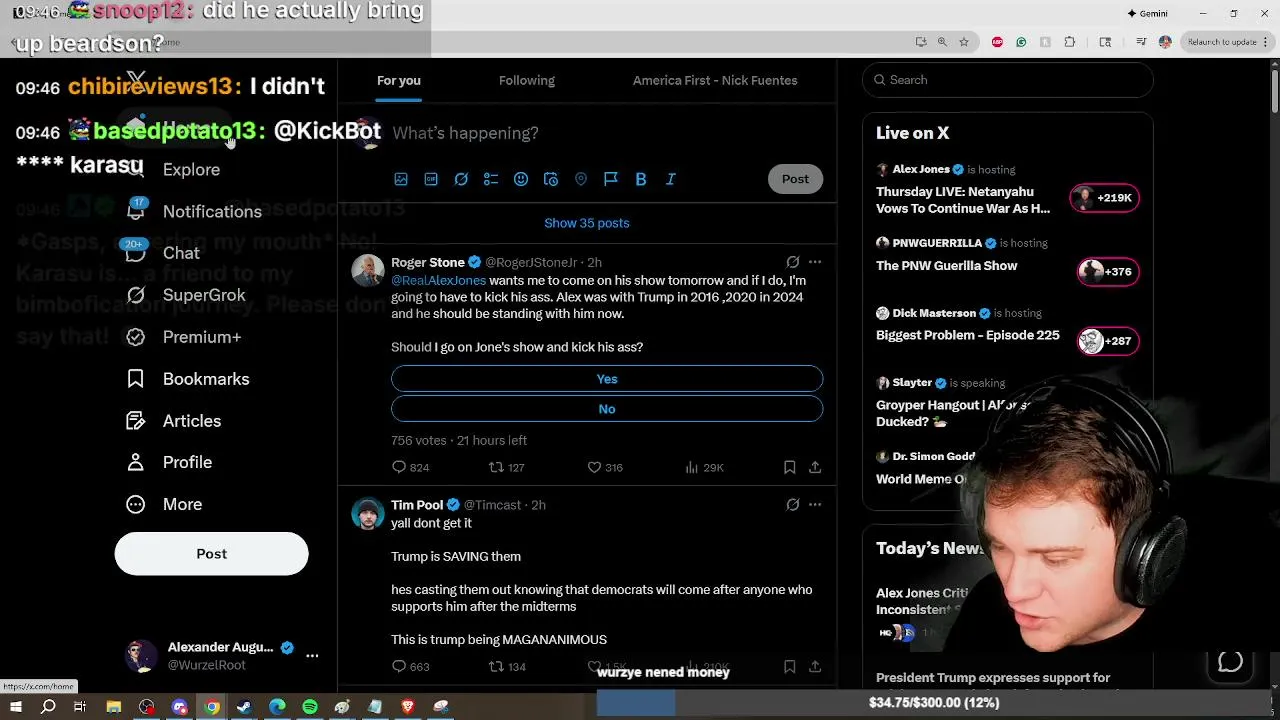Repost Tim Pool's post
Viewport: 1280px width, 720px height.
pyautogui.click(x=506, y=666)
